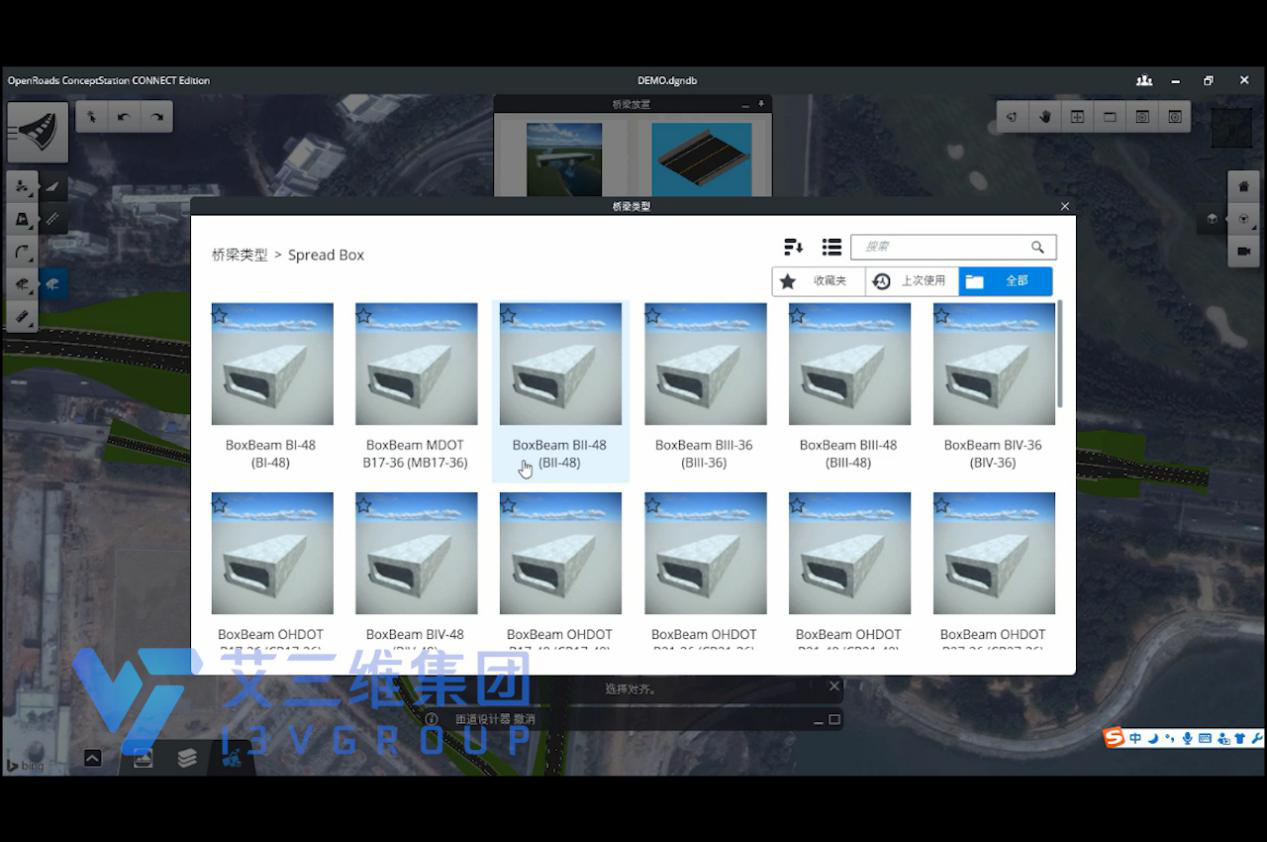Click the users icon in title bar
The image size is (1267, 842).
pyautogui.click(x=1144, y=81)
